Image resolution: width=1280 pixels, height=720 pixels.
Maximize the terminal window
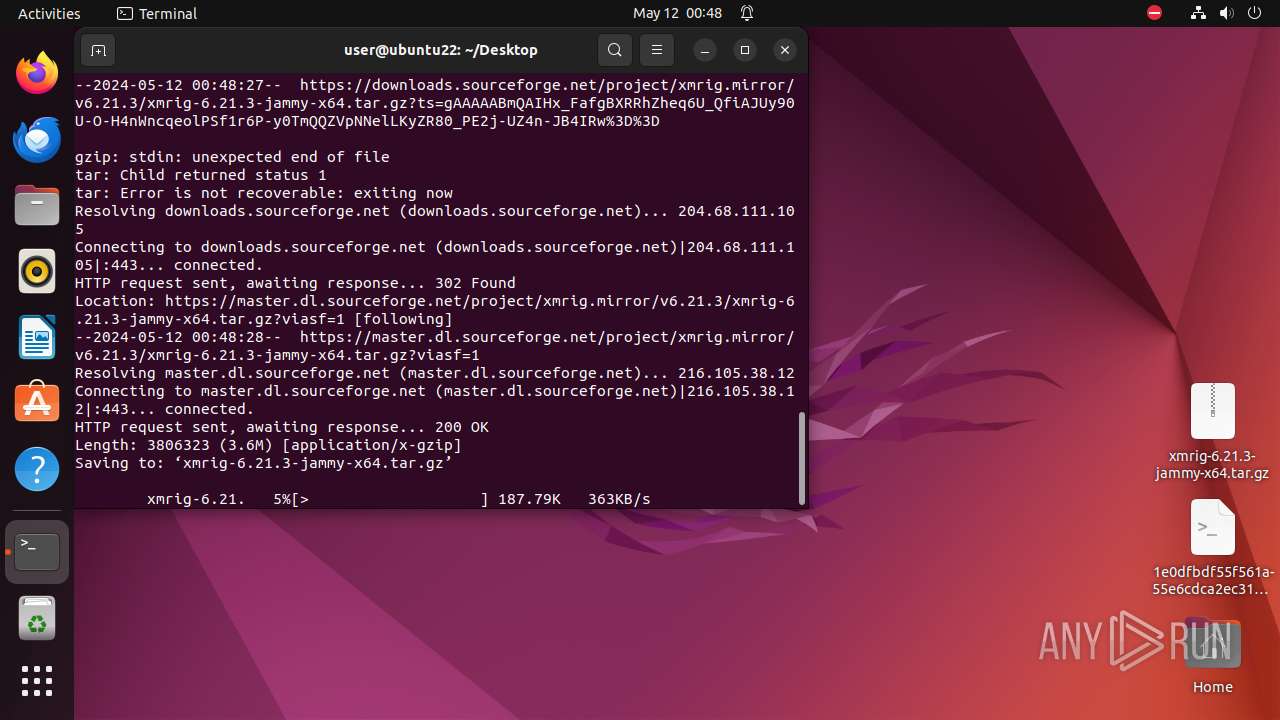[745, 50]
